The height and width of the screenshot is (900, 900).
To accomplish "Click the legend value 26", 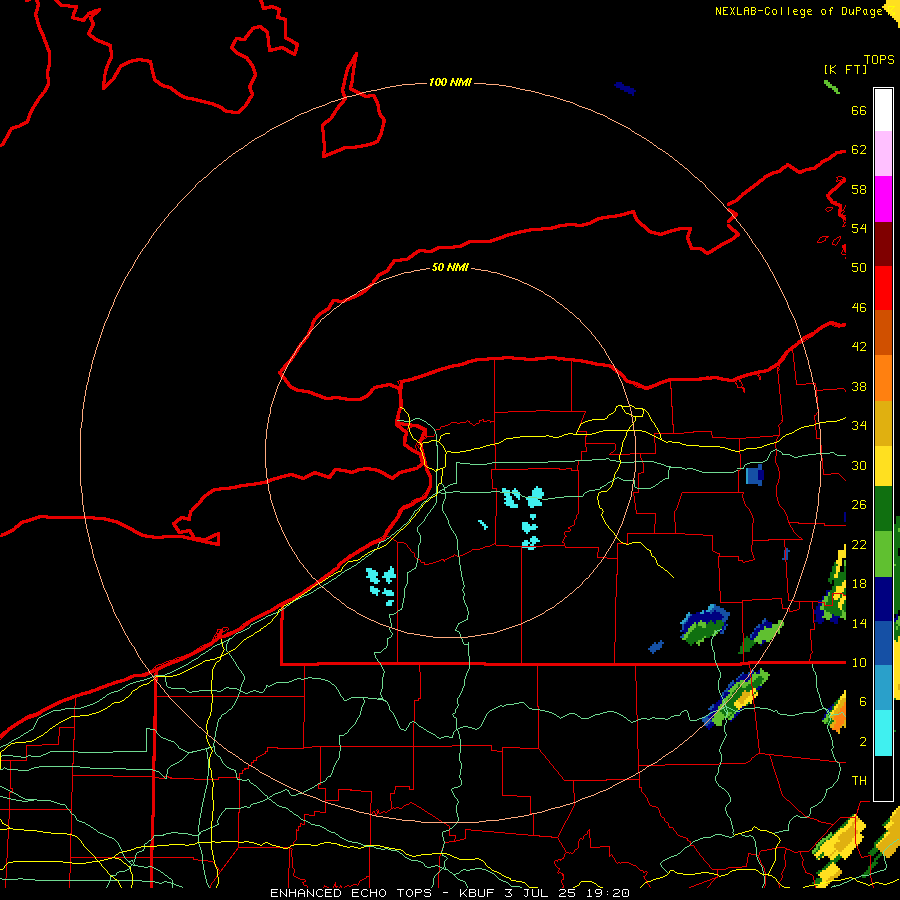I will (859, 505).
